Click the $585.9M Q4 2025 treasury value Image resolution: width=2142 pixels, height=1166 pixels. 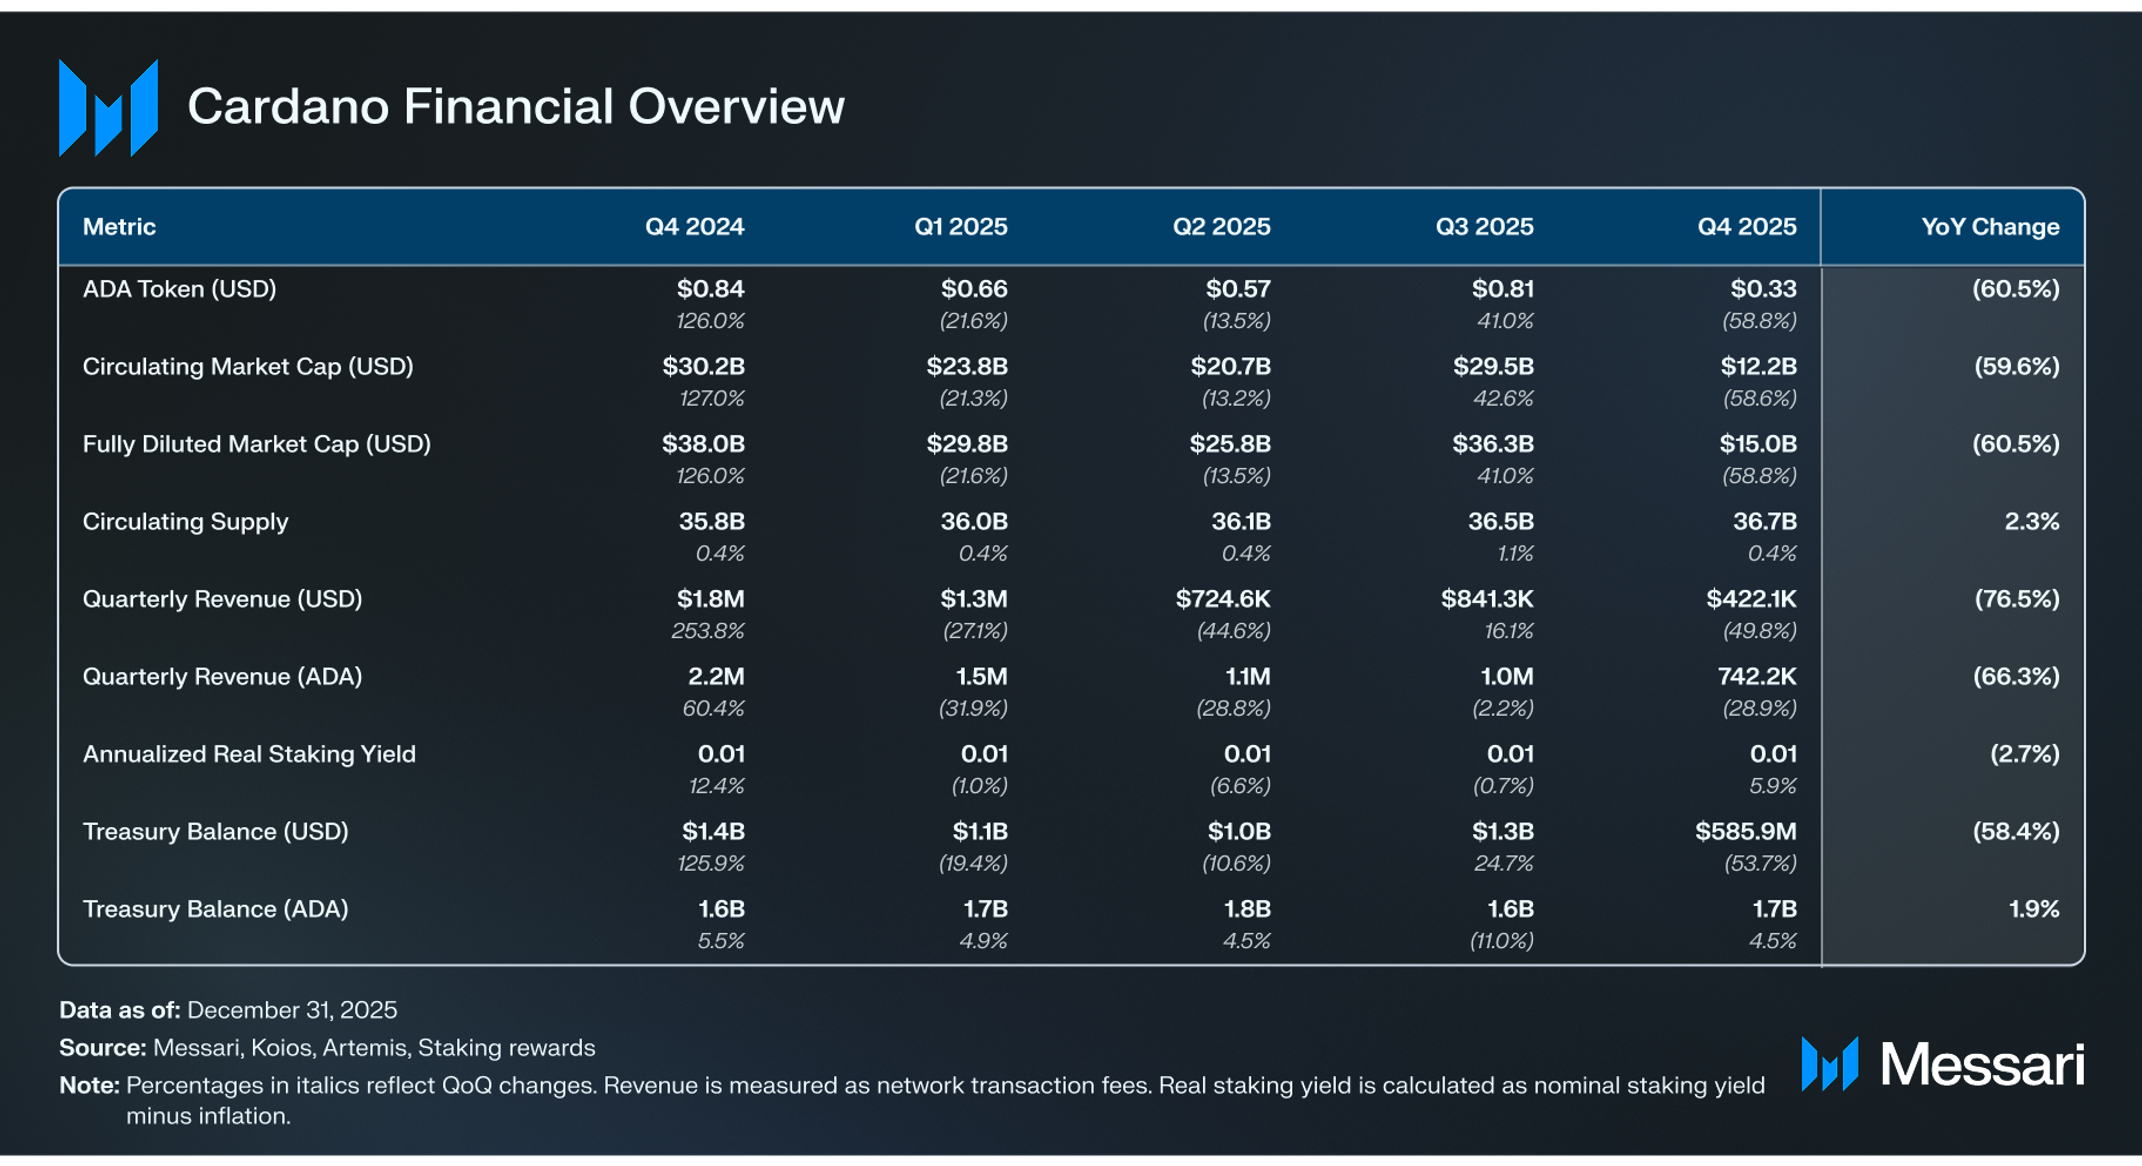(x=1745, y=832)
